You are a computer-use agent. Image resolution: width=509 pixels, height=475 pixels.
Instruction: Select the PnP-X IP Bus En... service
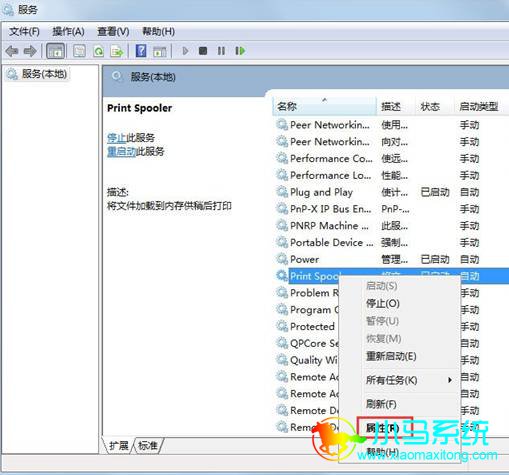[x=391, y=209]
